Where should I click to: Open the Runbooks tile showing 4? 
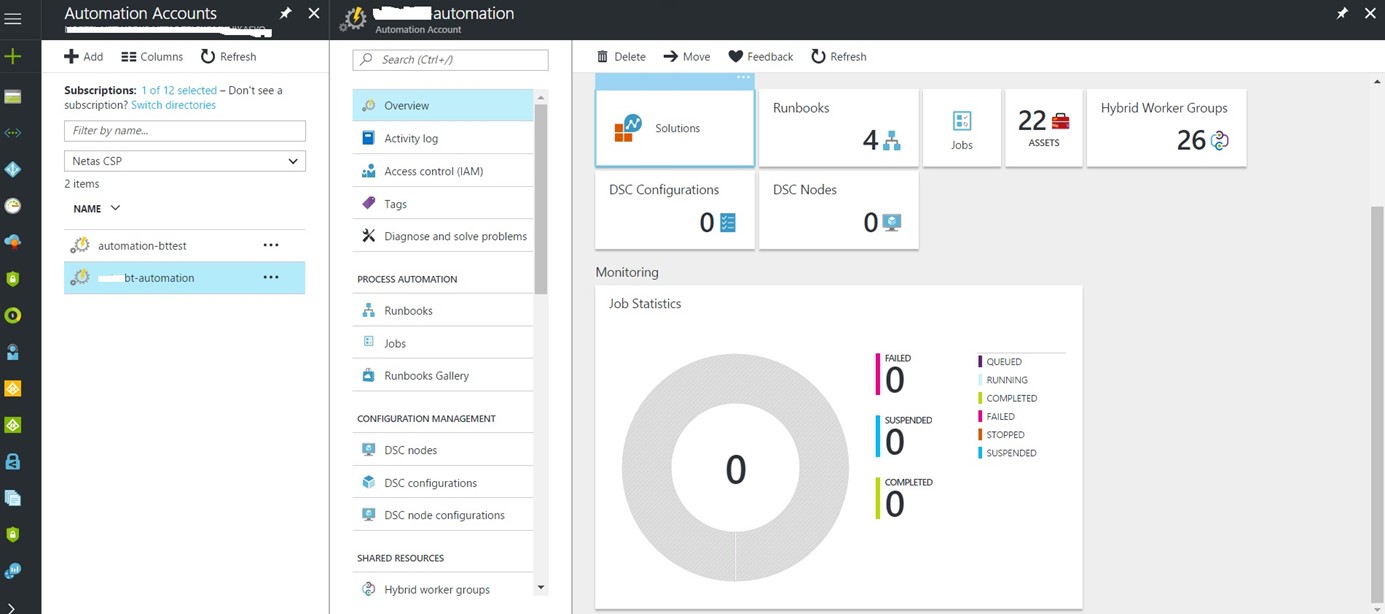point(838,128)
